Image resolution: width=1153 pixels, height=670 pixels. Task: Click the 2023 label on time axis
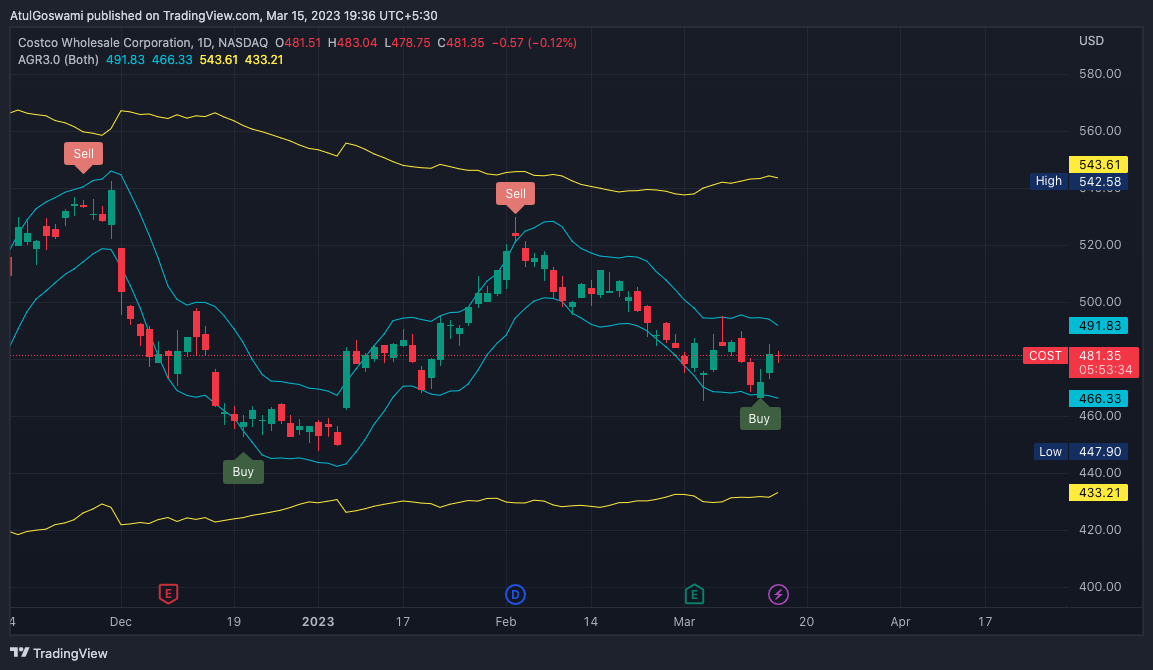(318, 621)
